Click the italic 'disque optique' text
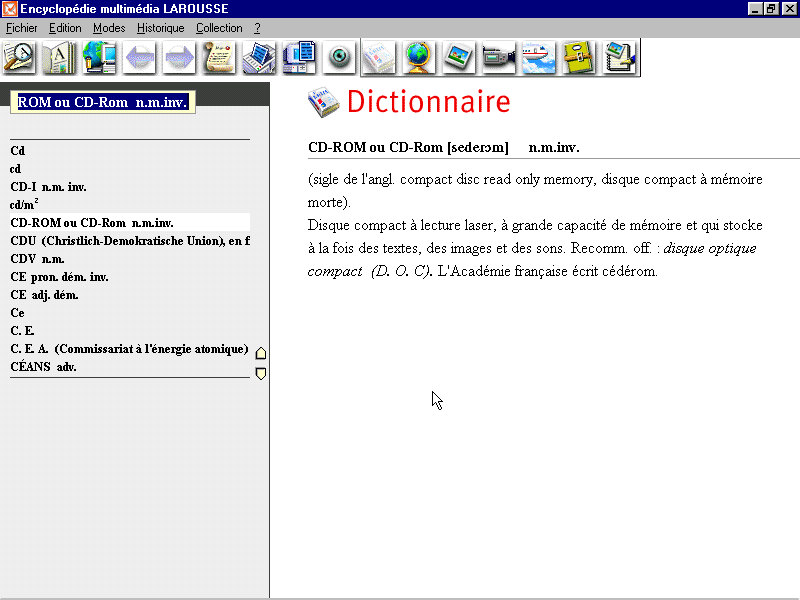Image resolution: width=800 pixels, height=600 pixels. coord(710,248)
